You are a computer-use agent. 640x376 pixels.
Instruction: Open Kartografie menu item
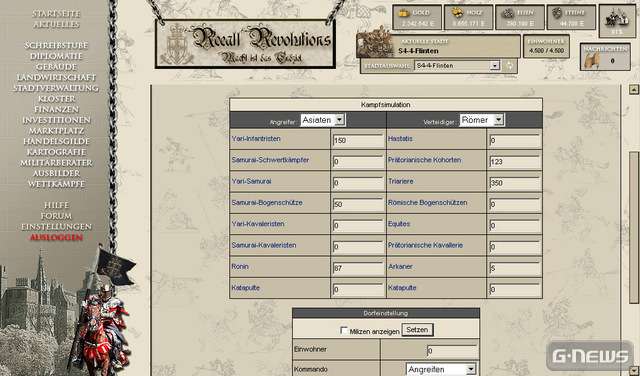[56, 152]
